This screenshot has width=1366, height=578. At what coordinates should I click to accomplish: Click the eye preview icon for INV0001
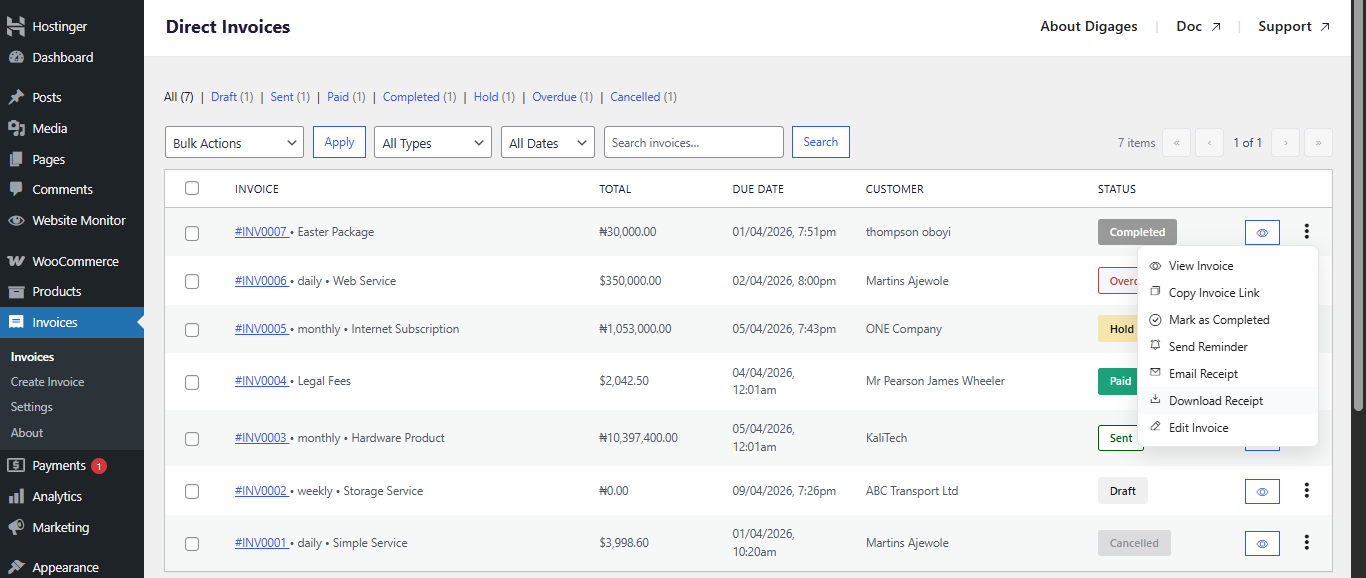pos(1262,542)
